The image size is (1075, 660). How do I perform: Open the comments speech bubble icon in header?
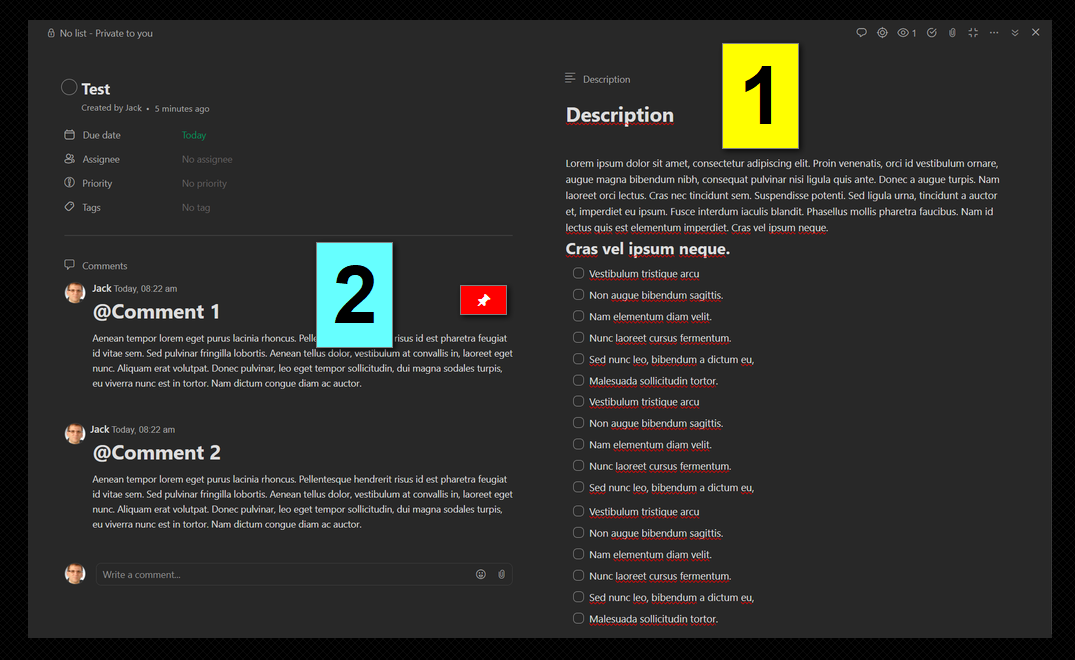click(x=861, y=32)
